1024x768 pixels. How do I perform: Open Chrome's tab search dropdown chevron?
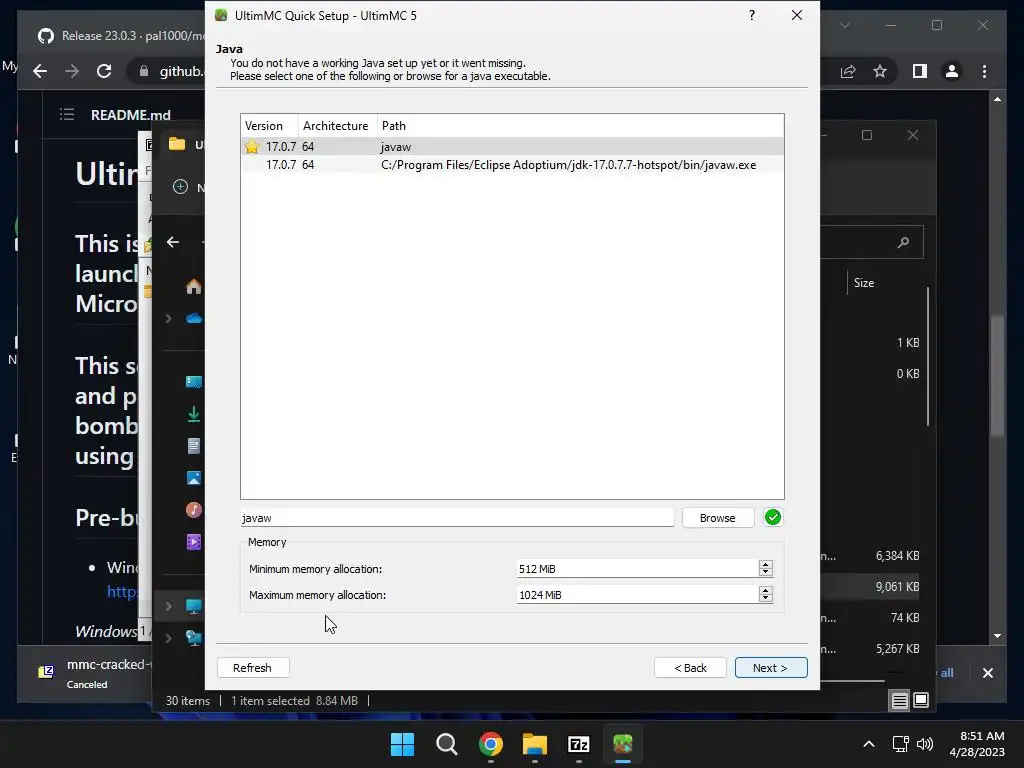(844, 25)
